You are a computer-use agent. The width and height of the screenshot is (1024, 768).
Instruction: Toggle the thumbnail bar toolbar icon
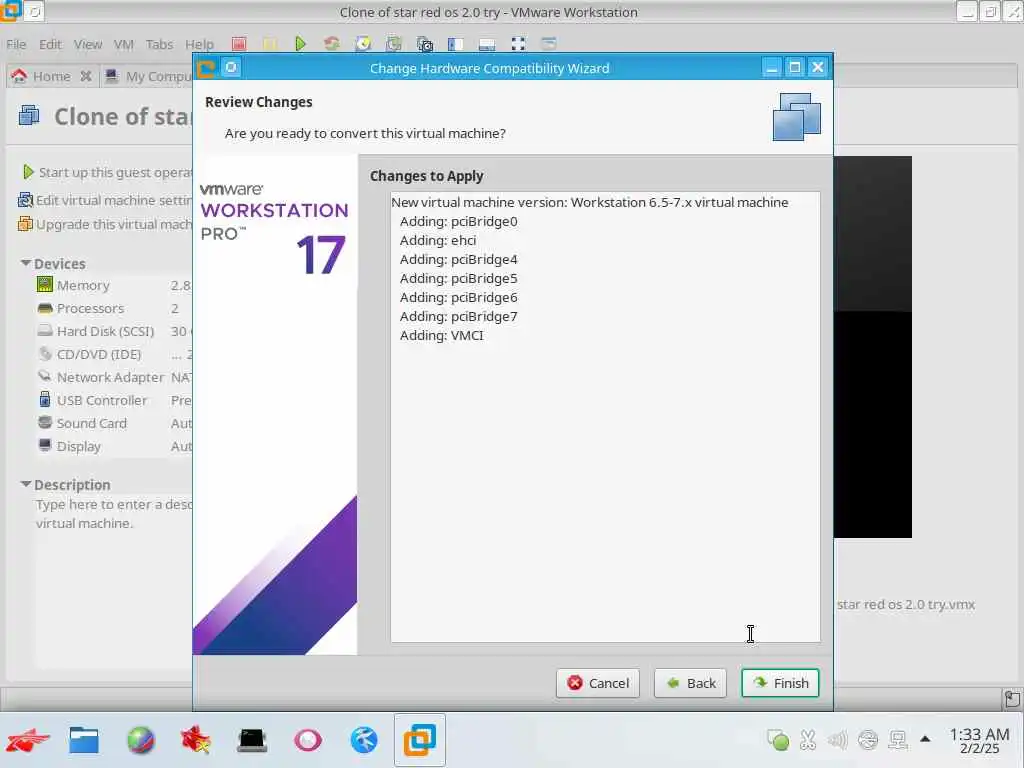(x=487, y=44)
